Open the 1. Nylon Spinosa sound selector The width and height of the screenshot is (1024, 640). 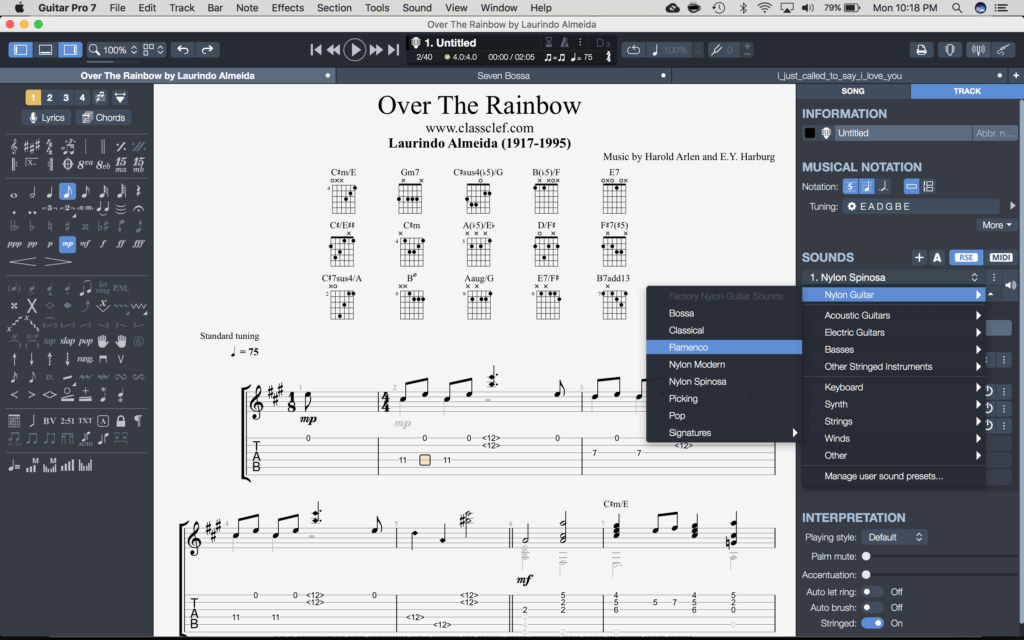[893, 278]
